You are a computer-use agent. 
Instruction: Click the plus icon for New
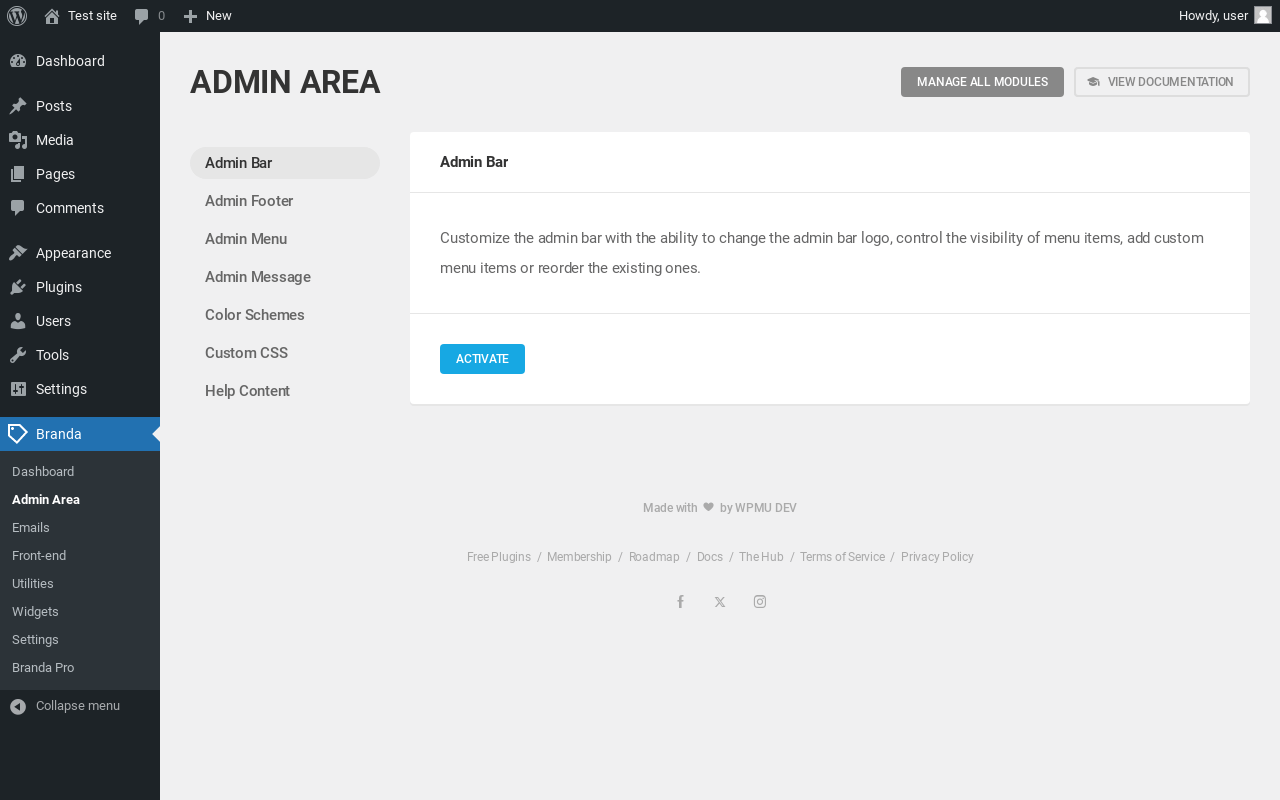click(190, 16)
